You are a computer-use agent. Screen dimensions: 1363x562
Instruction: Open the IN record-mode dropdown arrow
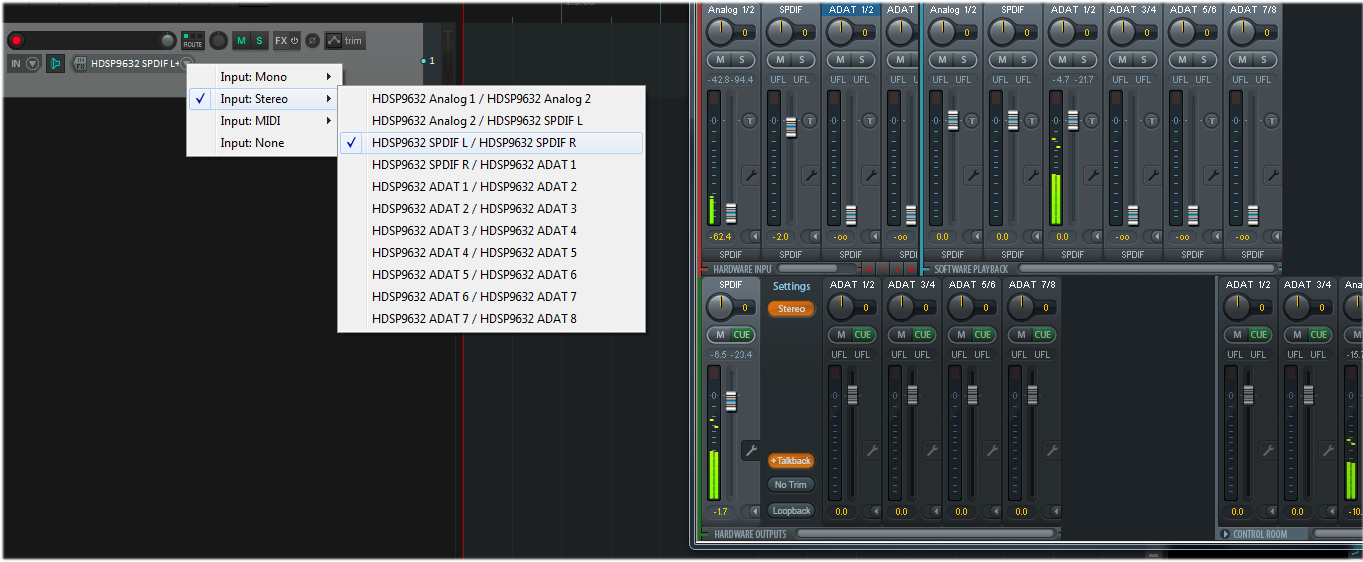point(32,63)
